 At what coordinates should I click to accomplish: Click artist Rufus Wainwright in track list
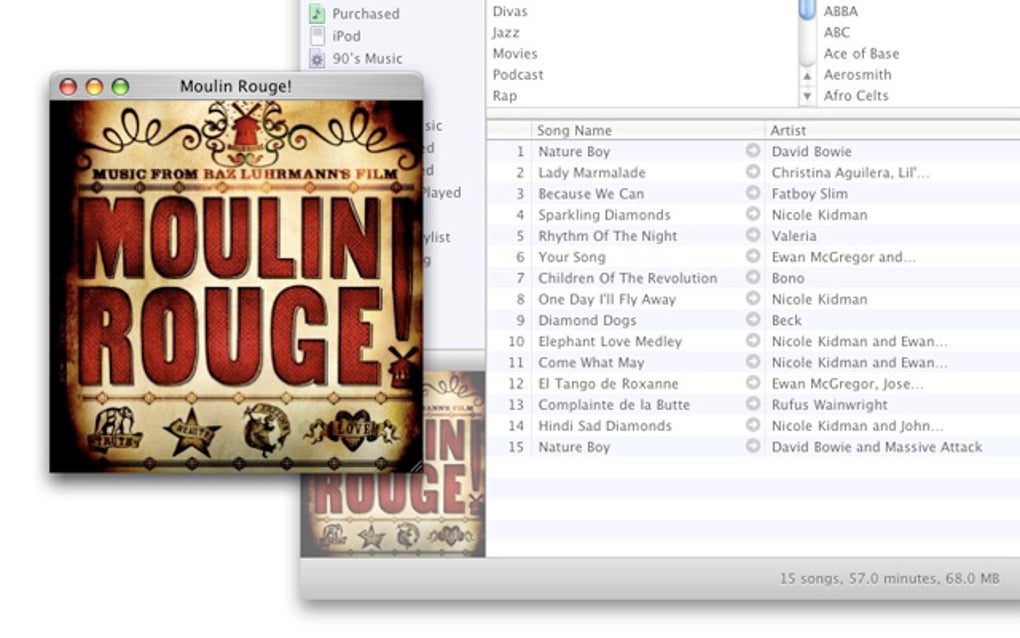click(829, 405)
